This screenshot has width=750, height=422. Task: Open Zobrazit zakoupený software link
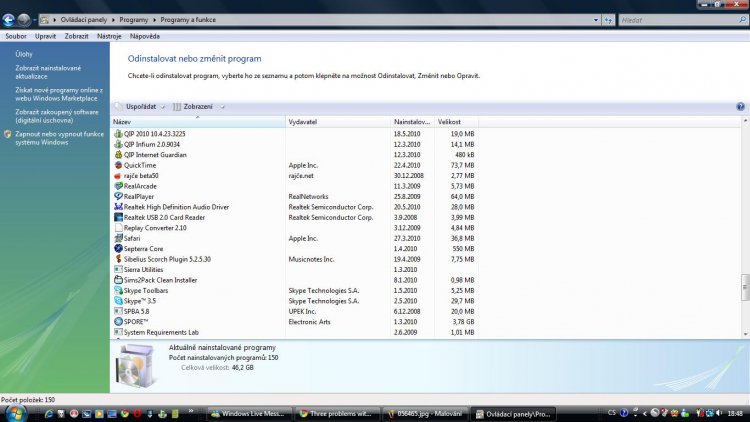[56, 116]
